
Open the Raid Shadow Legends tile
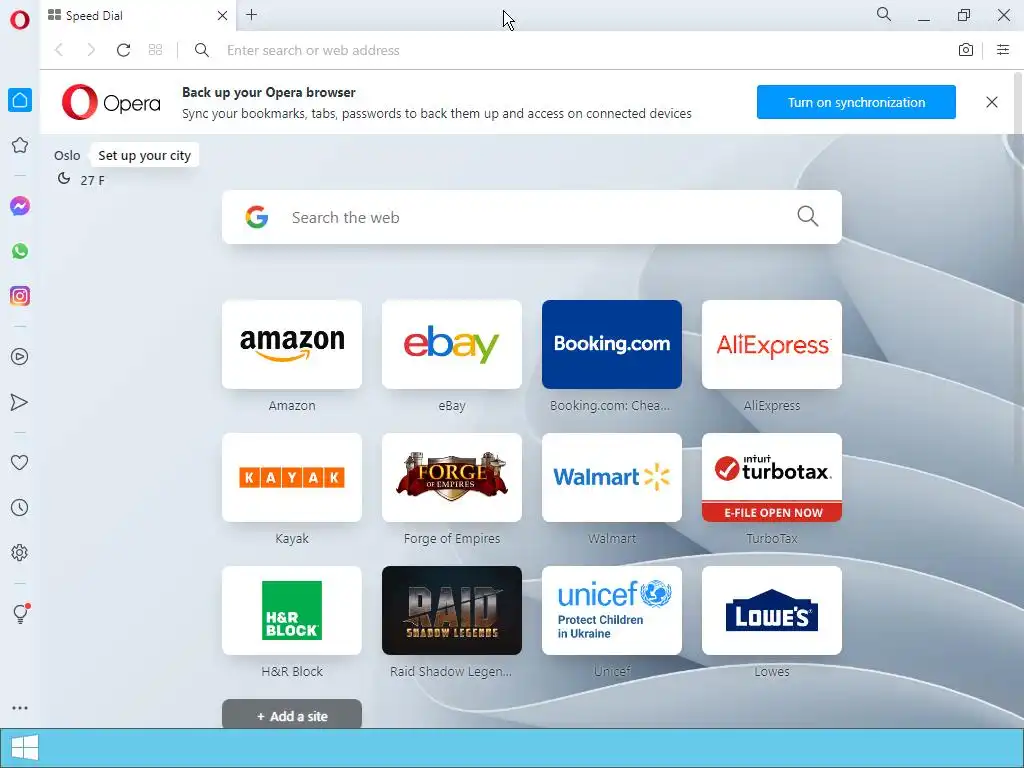click(x=452, y=611)
